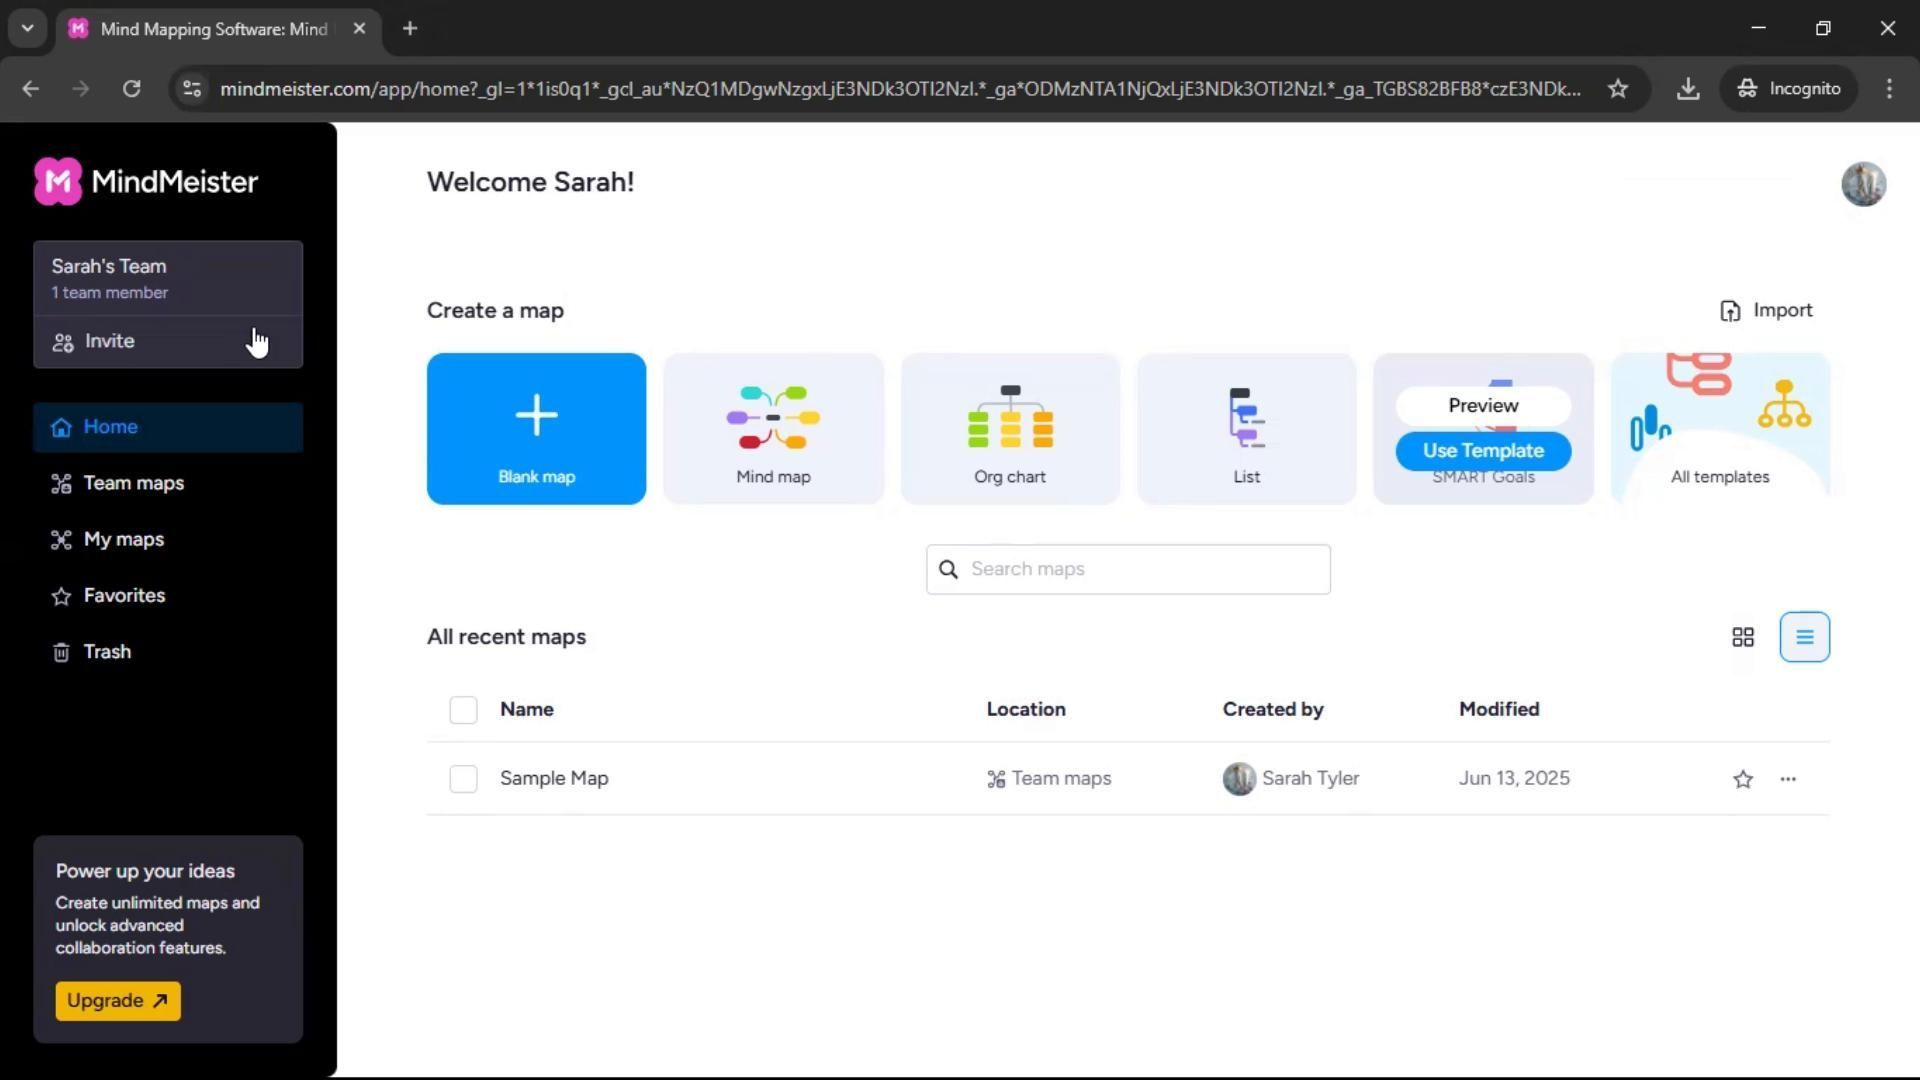Screen dimensions: 1920x1080
Task: Open the user profile avatar menu
Action: coord(1863,184)
